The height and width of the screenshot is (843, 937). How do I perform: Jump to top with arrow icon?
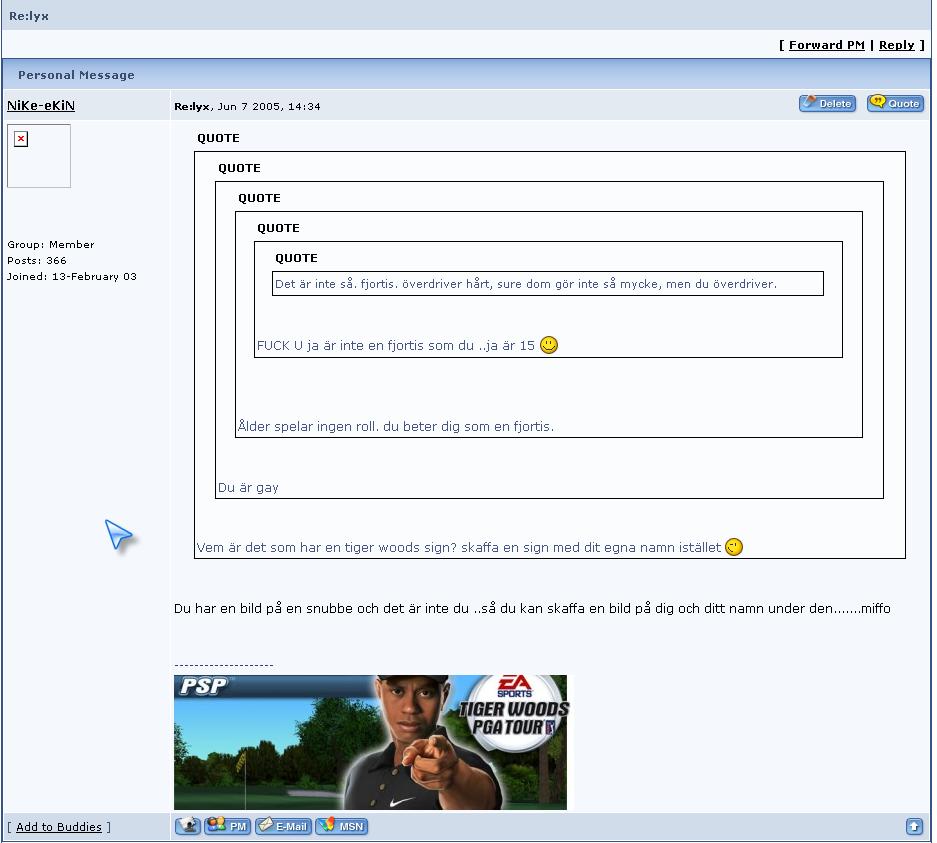click(914, 826)
